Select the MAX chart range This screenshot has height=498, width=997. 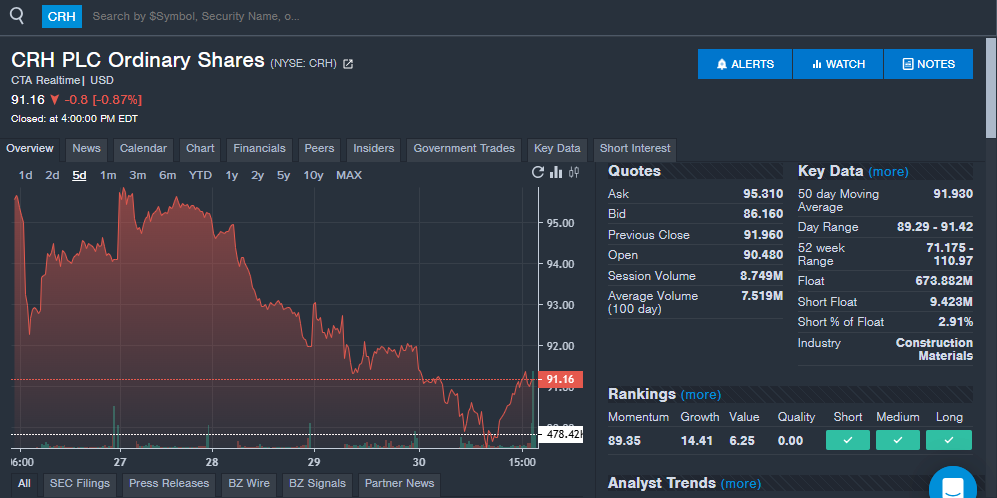click(x=348, y=176)
